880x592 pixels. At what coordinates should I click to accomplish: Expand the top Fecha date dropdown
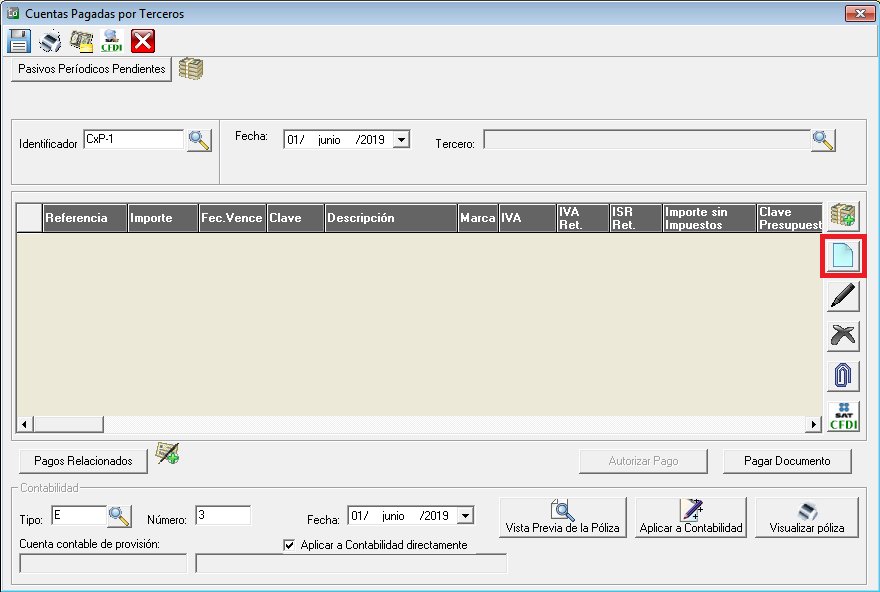point(401,140)
